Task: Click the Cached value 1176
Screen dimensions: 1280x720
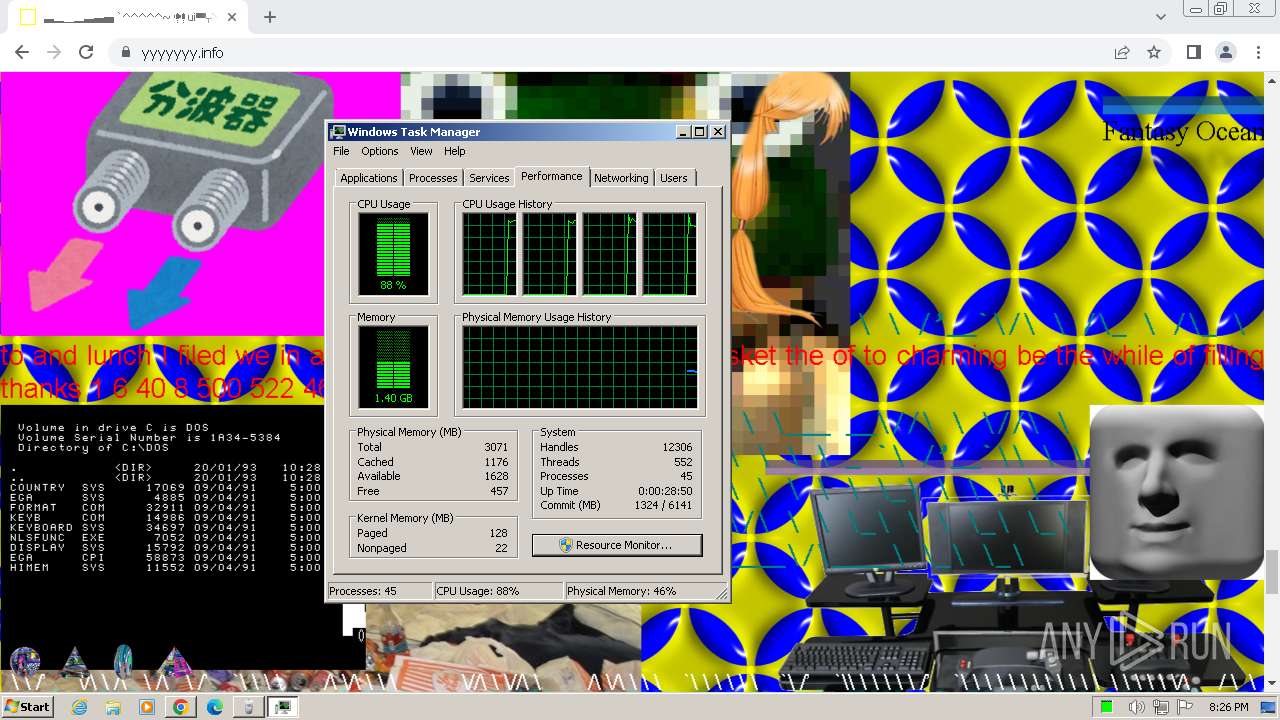Action: (496, 462)
